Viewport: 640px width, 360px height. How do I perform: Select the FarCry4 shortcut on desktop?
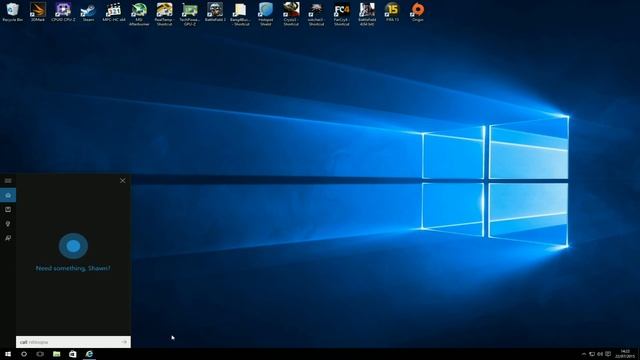tap(342, 14)
